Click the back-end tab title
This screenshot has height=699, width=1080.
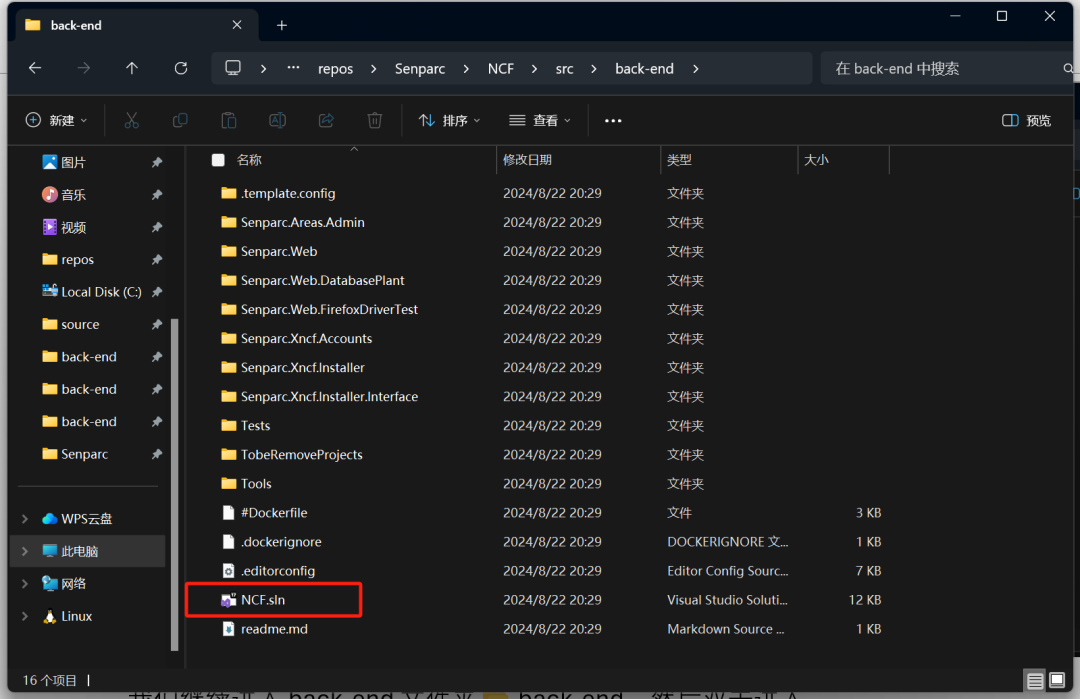[76, 25]
